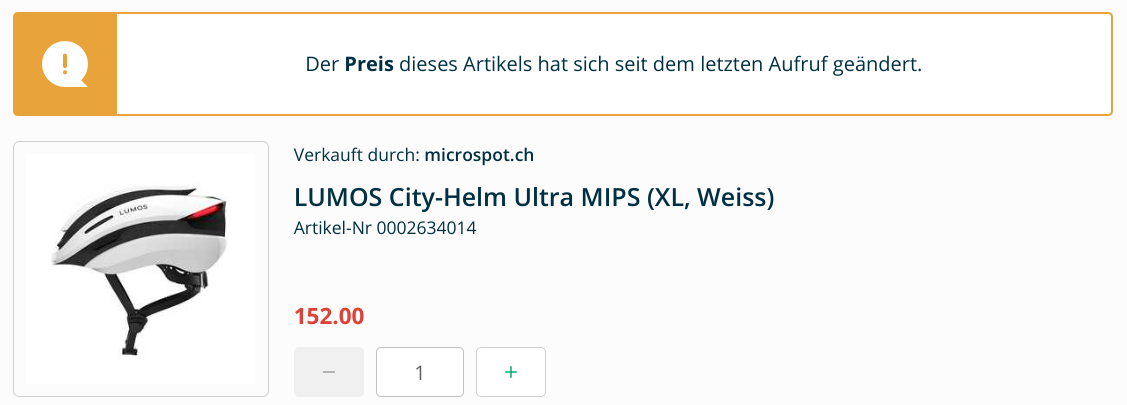
Task: Click the (XL, Weiss) variant text in title
Action: (710, 197)
